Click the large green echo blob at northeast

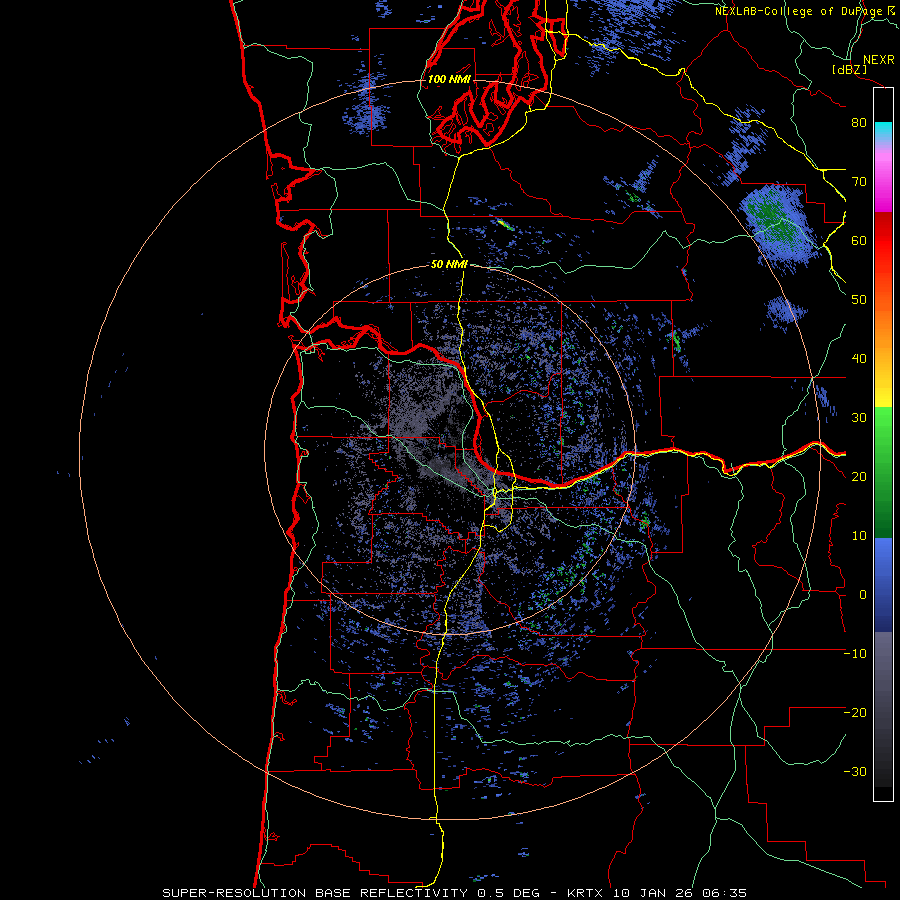781,224
